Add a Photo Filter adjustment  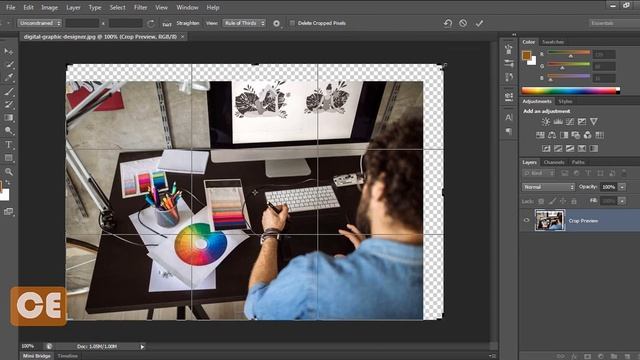(576, 135)
